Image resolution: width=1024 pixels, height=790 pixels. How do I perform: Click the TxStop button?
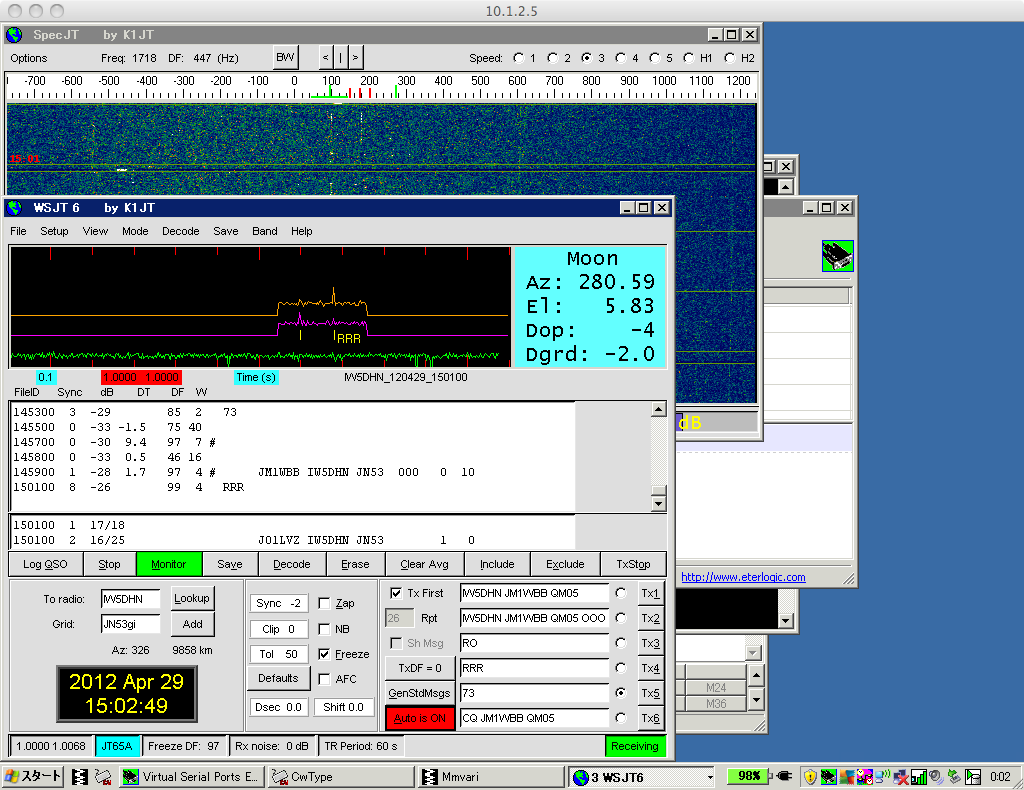point(633,564)
